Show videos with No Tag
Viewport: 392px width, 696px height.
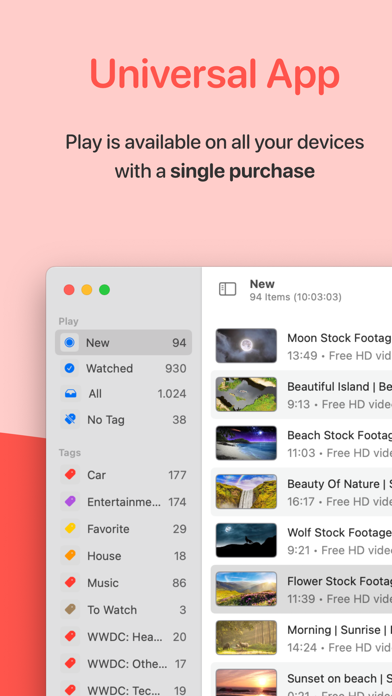[123, 419]
